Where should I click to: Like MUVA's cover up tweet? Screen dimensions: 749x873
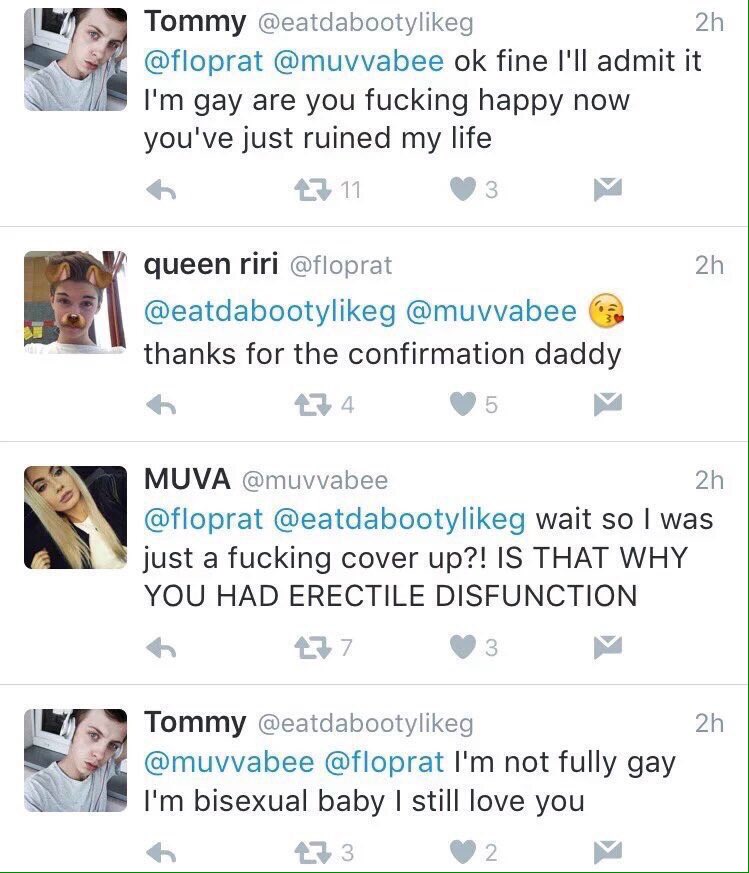pos(461,647)
